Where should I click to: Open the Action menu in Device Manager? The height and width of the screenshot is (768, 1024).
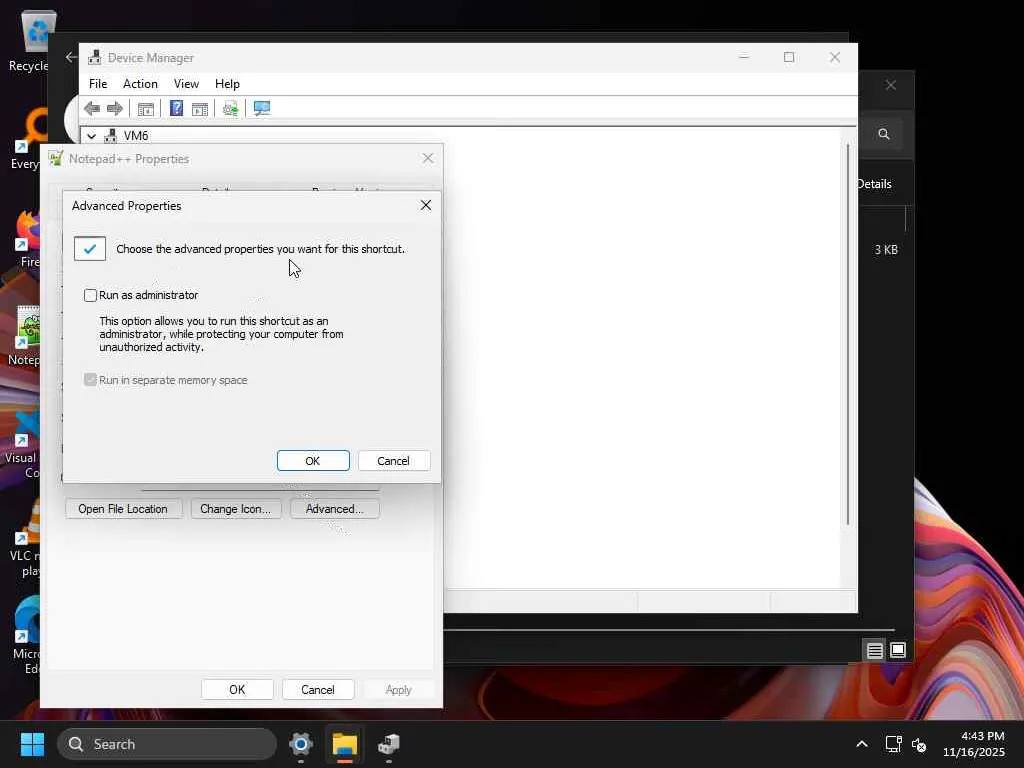click(x=140, y=84)
